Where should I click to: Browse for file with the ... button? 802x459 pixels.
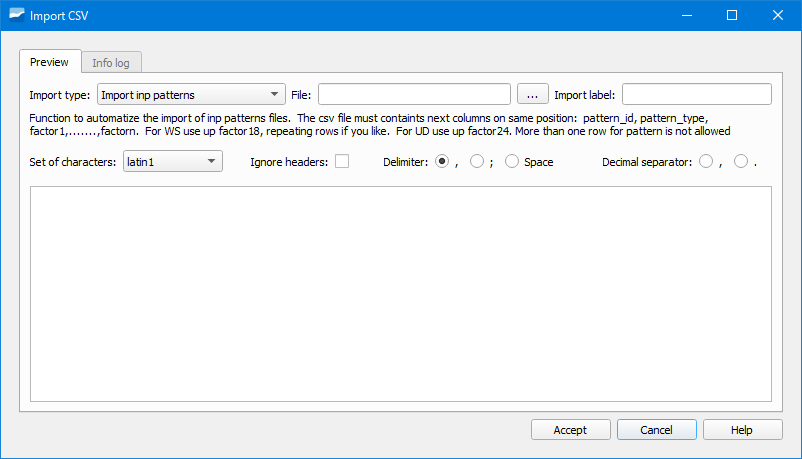tap(532, 95)
